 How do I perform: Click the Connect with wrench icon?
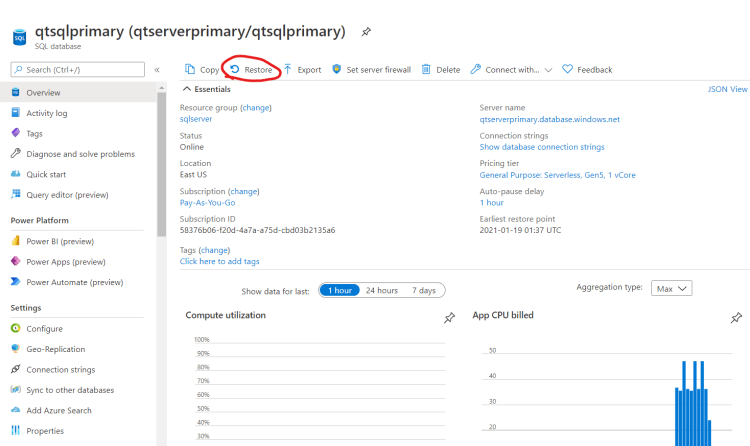tap(475, 69)
